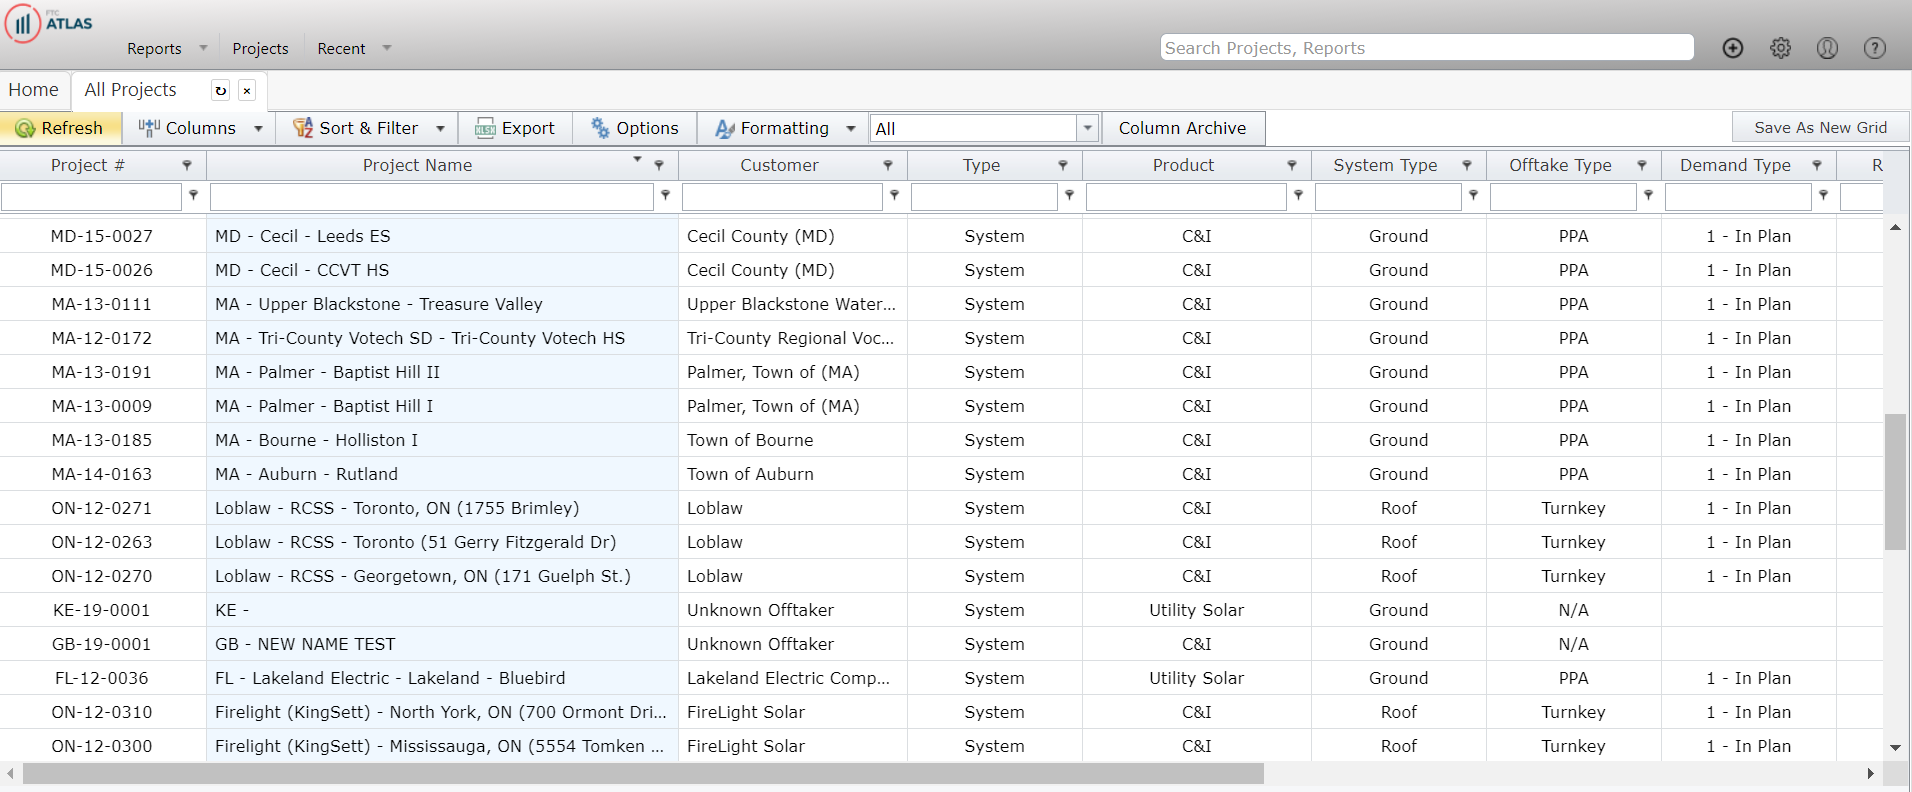Click the Customer column filter icon
This screenshot has height=792, width=1912.
click(888, 165)
